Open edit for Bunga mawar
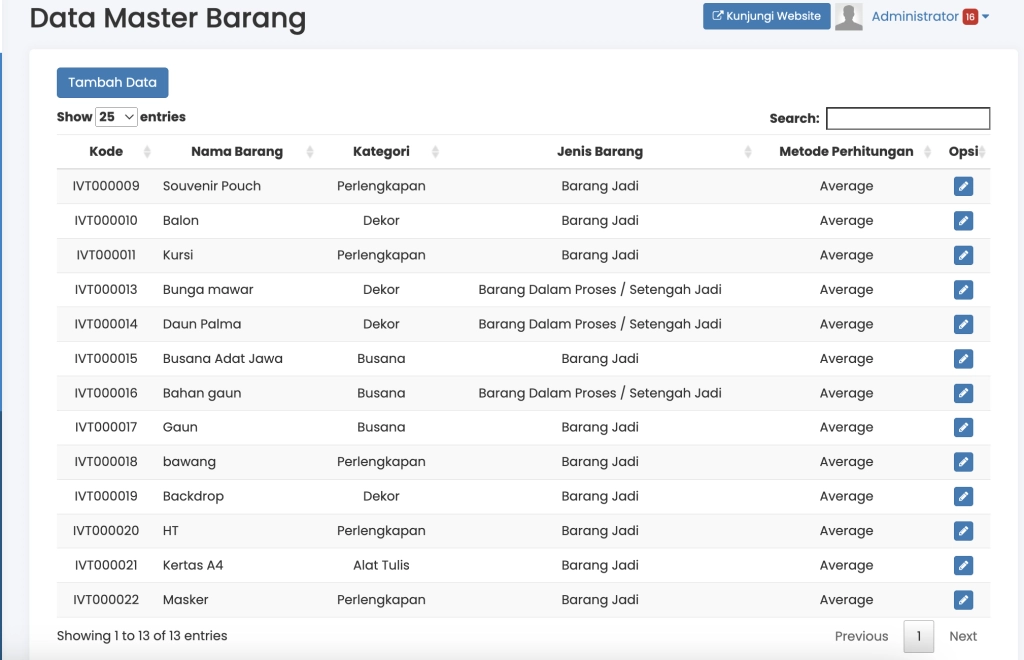The image size is (1024, 660). click(x=963, y=290)
